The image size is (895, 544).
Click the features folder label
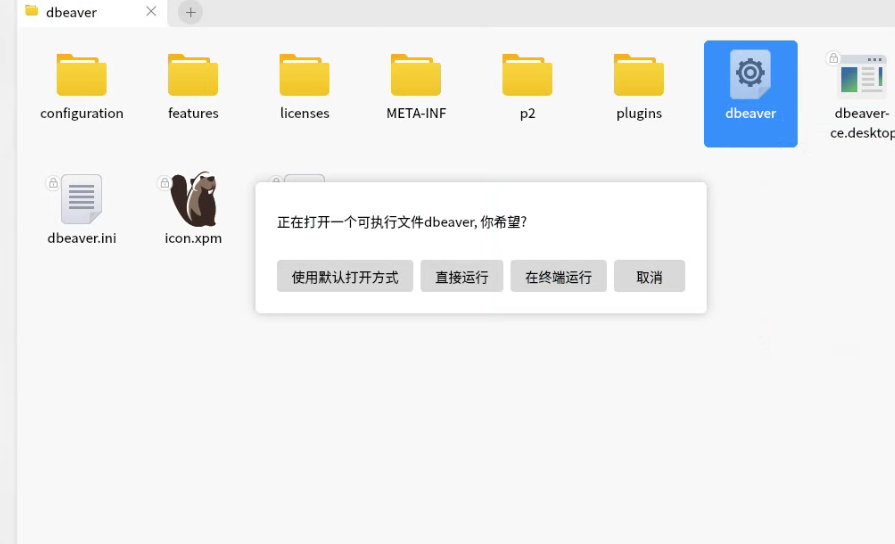(x=193, y=113)
